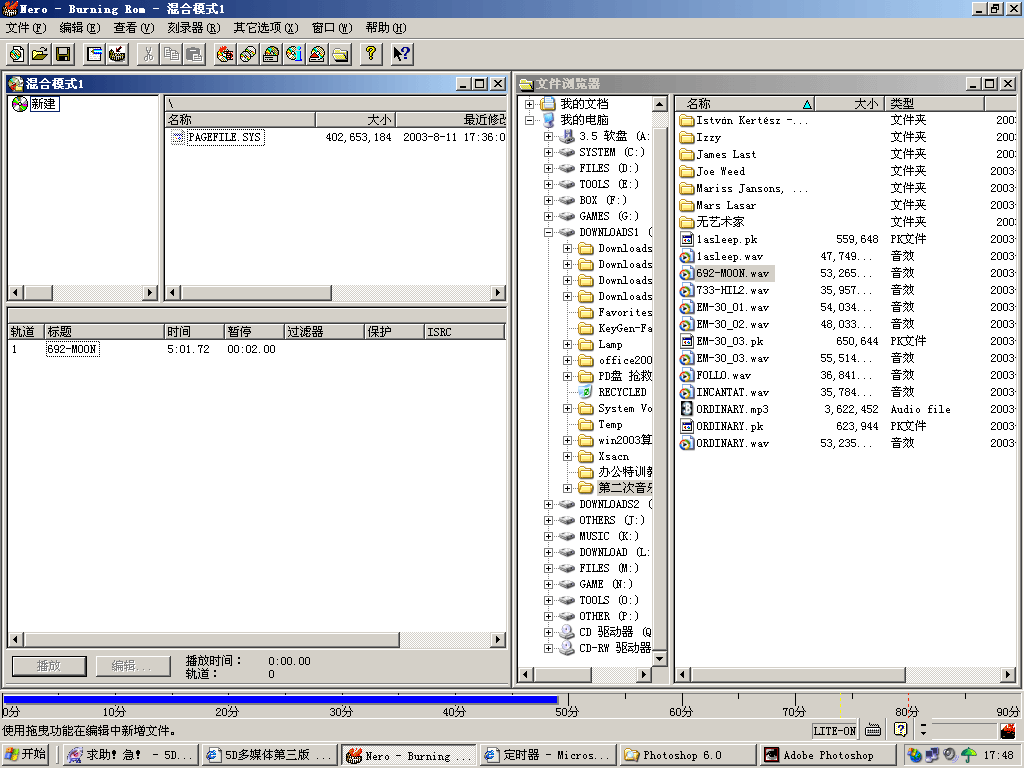Open the 文件(F) menu
Viewport: 1024px width, 768px height.
pos(26,27)
